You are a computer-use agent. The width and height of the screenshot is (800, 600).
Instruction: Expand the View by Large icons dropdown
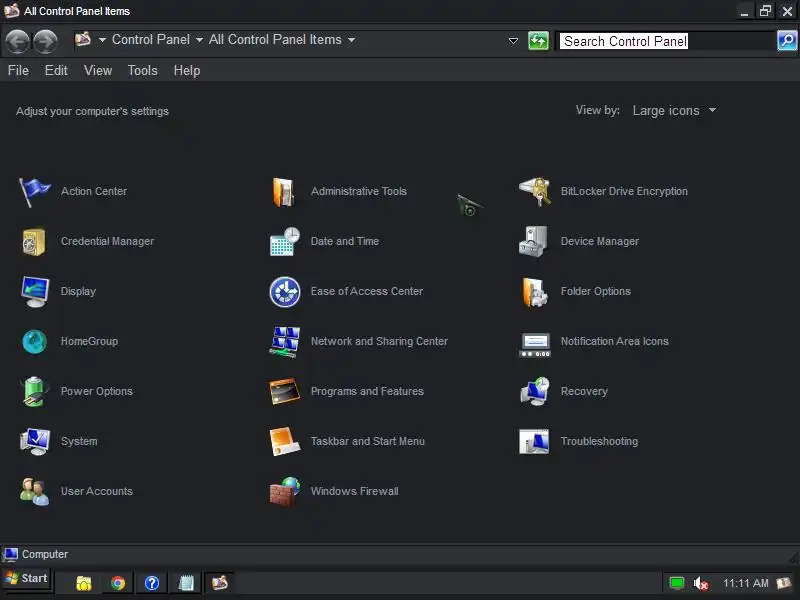coord(674,111)
